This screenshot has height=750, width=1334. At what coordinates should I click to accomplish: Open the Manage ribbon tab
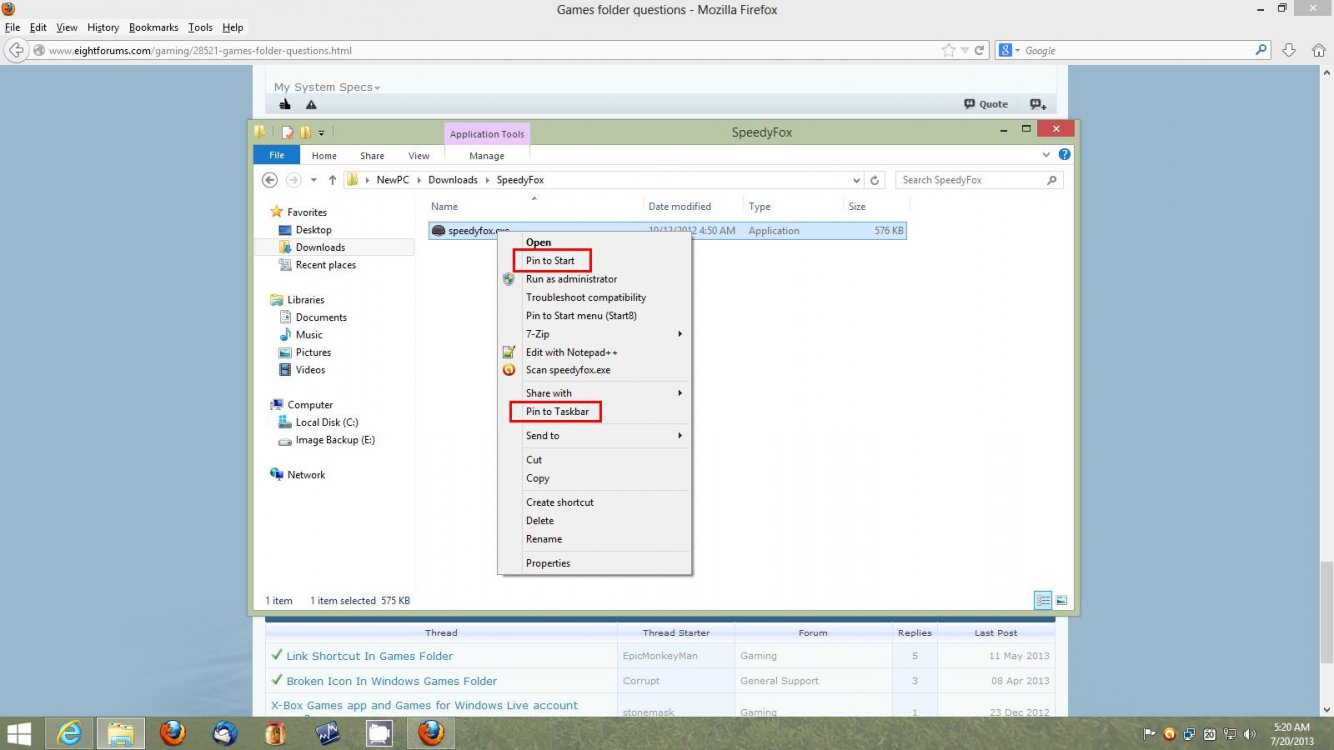coord(487,155)
